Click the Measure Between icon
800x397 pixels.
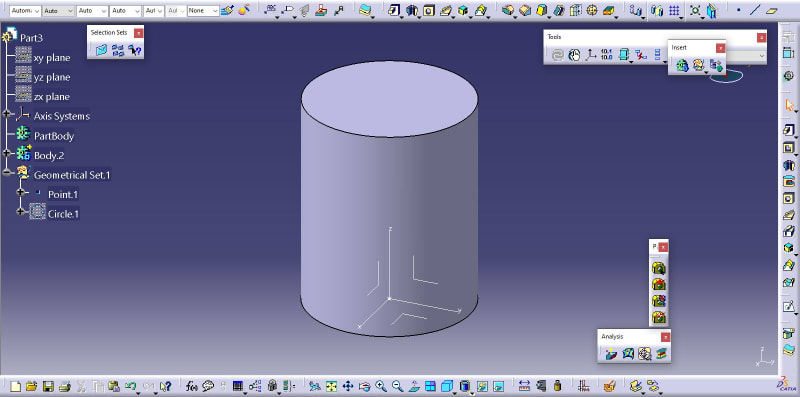point(524,386)
